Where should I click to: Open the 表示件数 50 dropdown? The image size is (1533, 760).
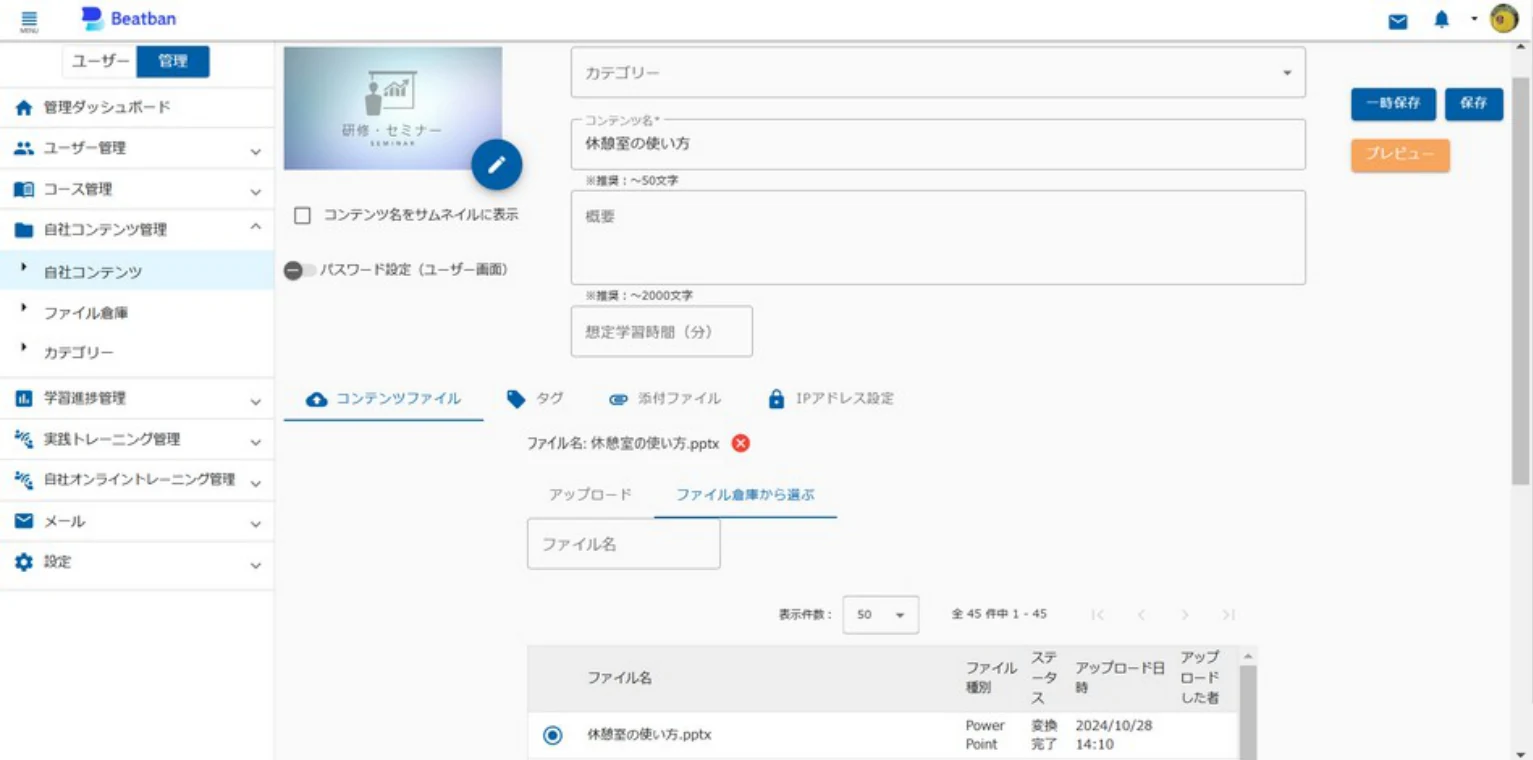881,615
